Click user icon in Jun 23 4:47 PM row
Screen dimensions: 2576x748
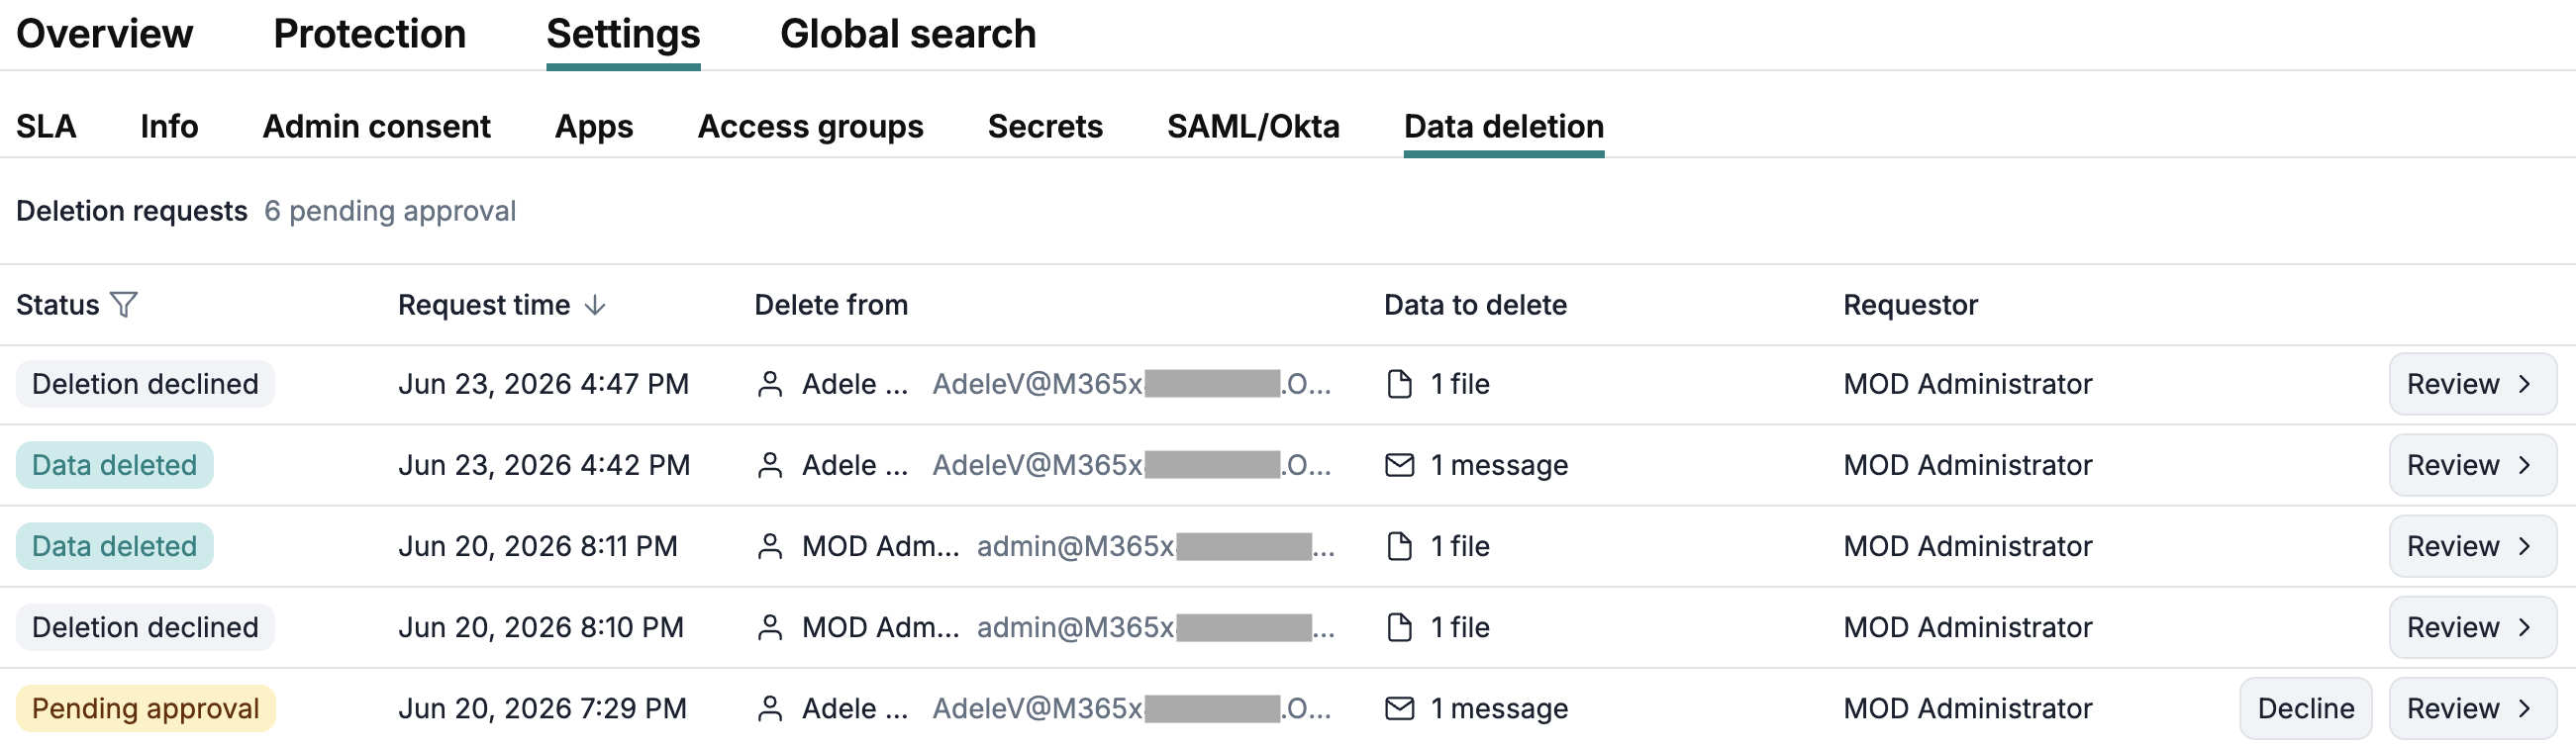coord(769,384)
